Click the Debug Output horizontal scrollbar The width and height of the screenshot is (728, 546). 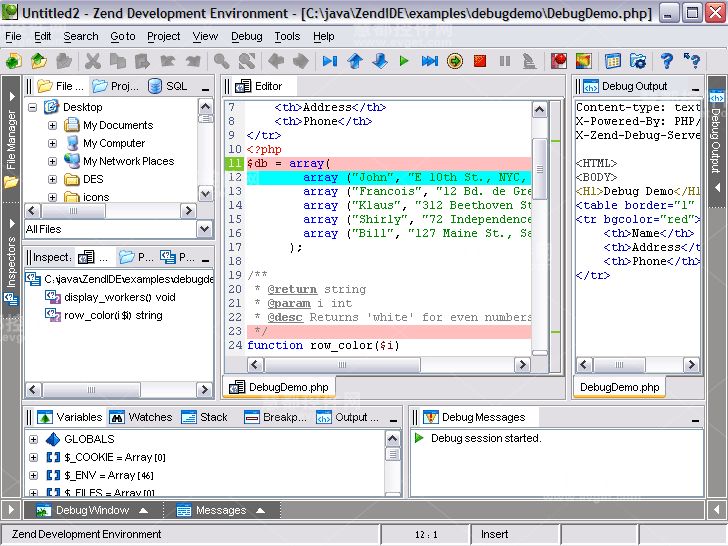click(x=637, y=364)
